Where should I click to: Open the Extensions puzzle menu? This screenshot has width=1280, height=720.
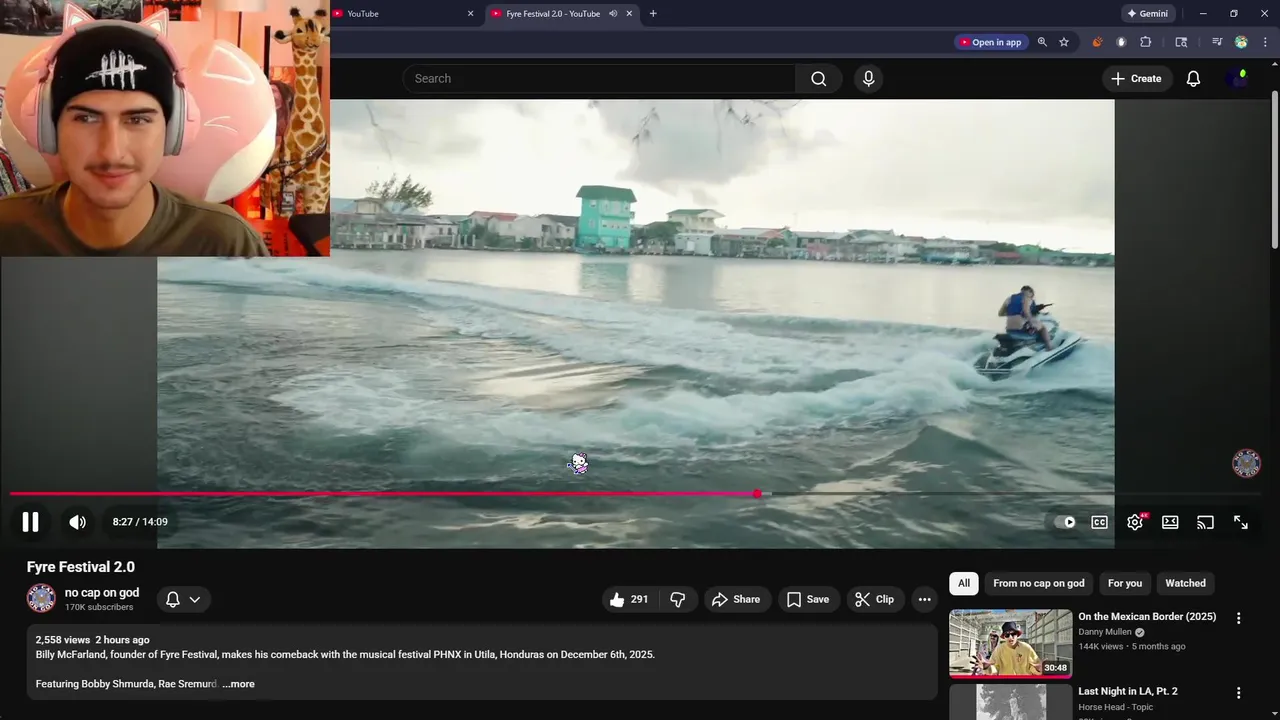(x=1146, y=42)
